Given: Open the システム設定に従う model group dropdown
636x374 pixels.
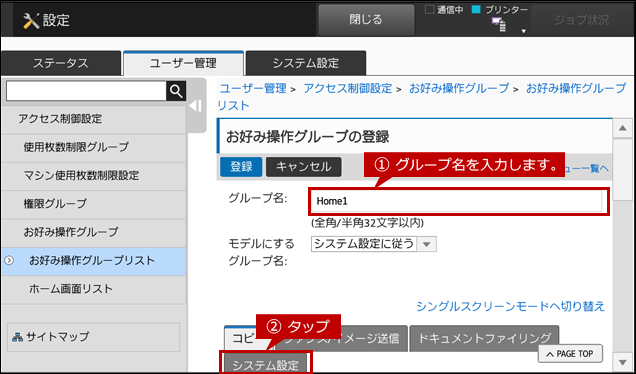Looking at the screenshot, I should point(374,244).
